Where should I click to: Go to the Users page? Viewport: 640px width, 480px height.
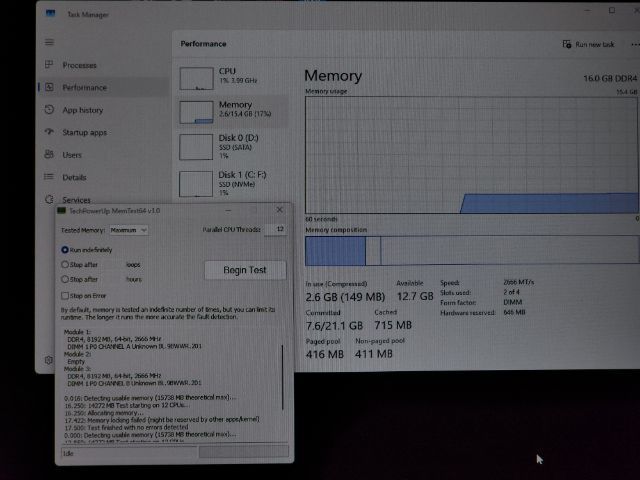[x=72, y=155]
